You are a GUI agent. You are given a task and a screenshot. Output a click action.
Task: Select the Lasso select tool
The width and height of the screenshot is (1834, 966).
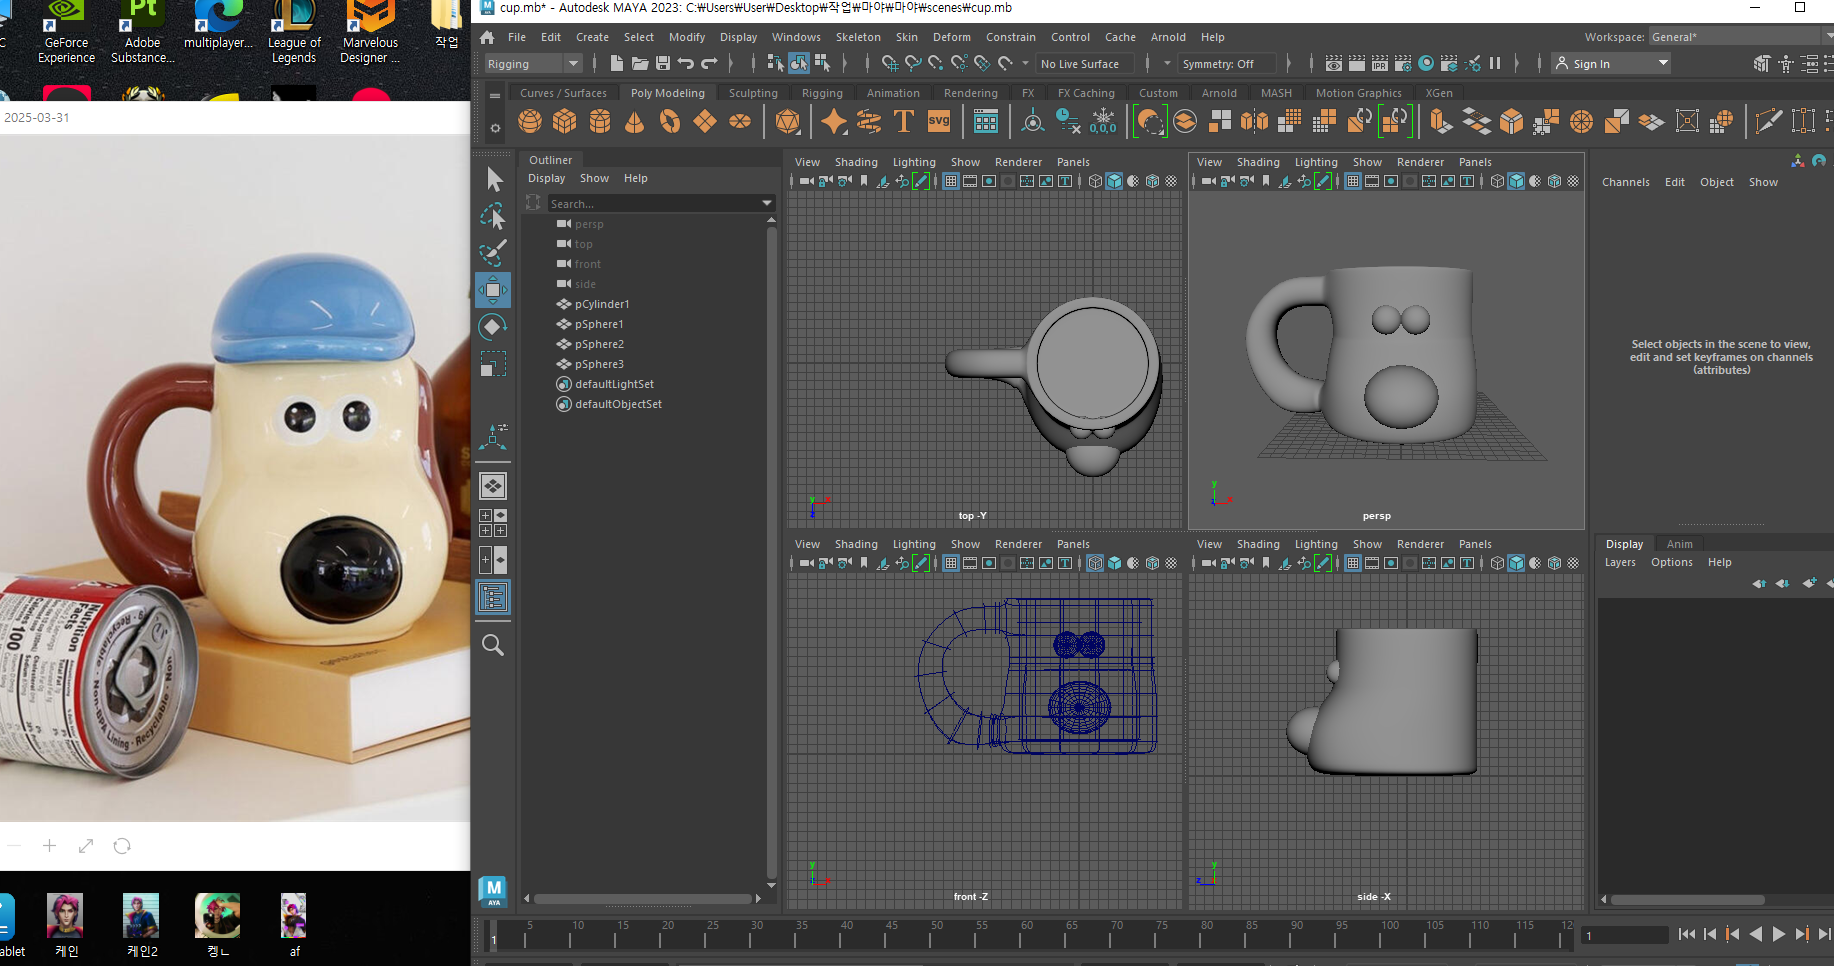[493, 216]
